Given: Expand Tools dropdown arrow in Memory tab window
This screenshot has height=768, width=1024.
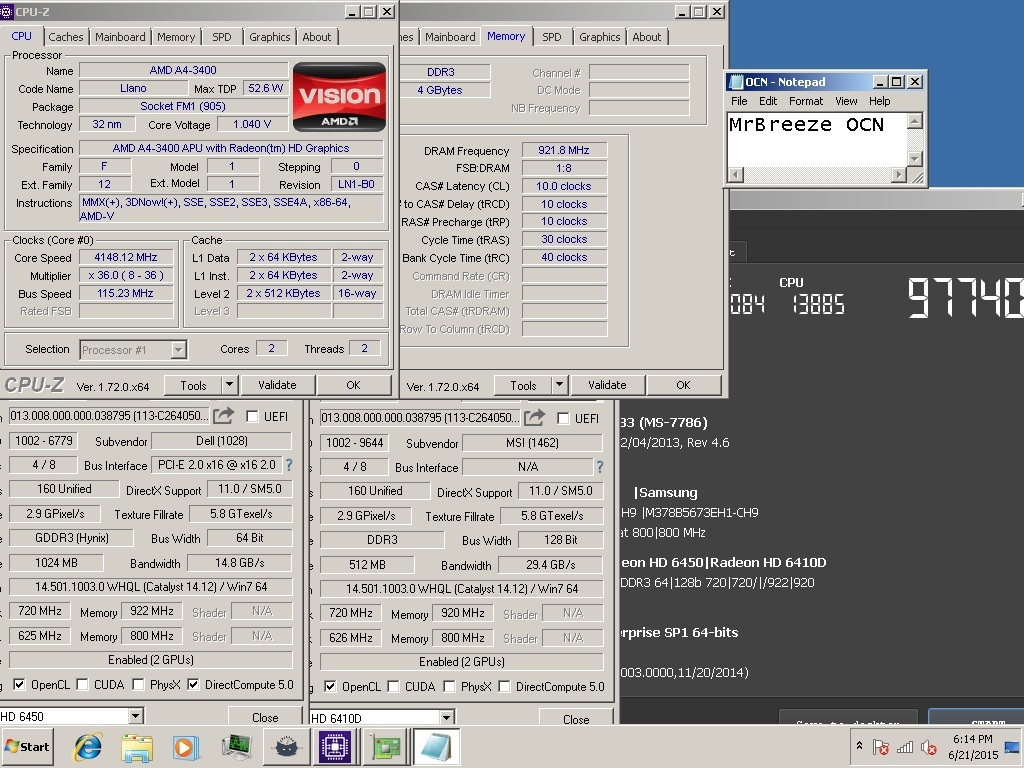Looking at the screenshot, I should click(x=559, y=385).
